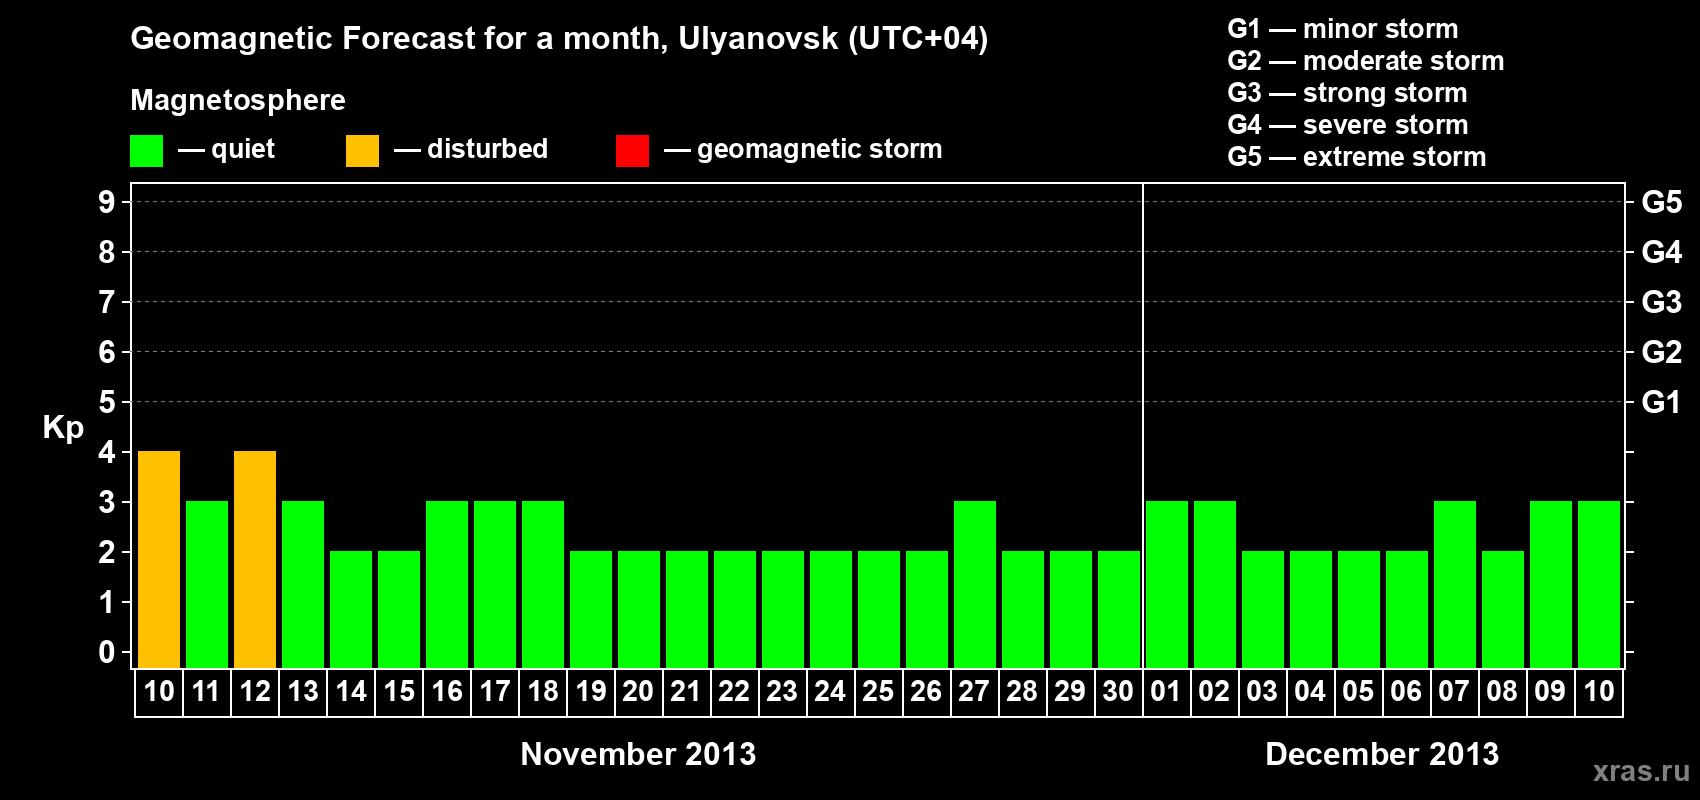Select the green bar for November 27

[975, 584]
